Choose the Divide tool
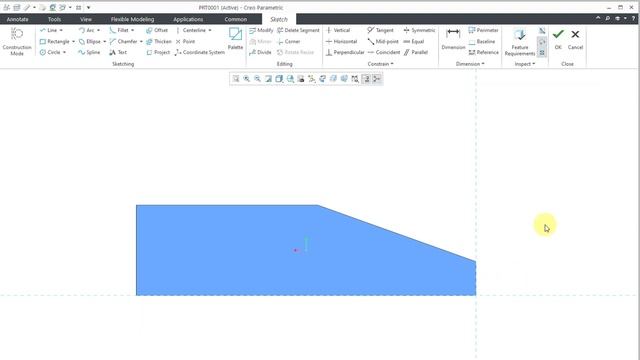 (260, 52)
